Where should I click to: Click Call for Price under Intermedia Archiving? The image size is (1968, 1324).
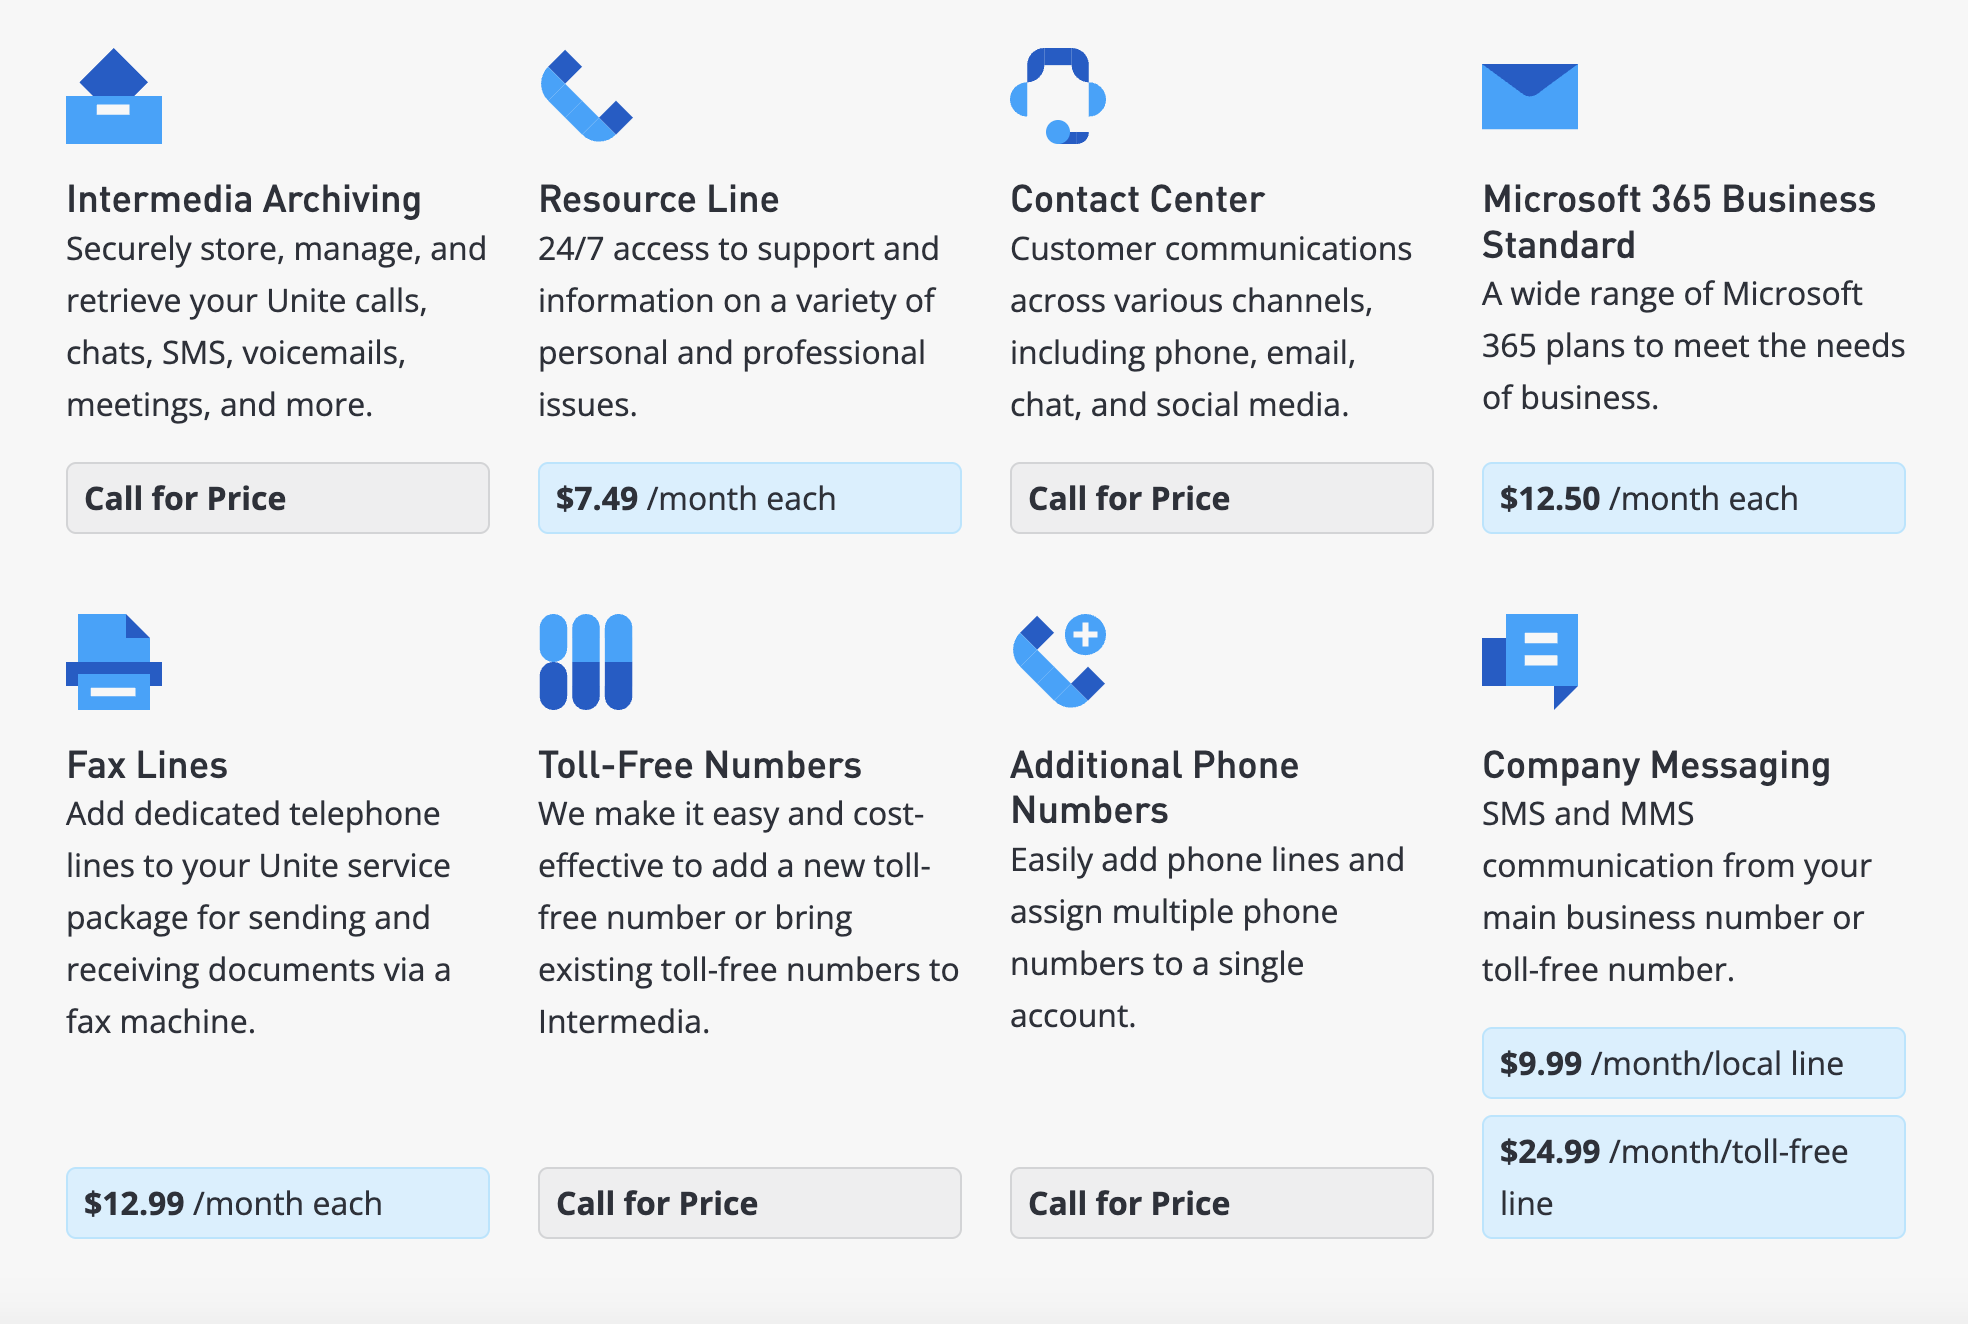(277, 498)
